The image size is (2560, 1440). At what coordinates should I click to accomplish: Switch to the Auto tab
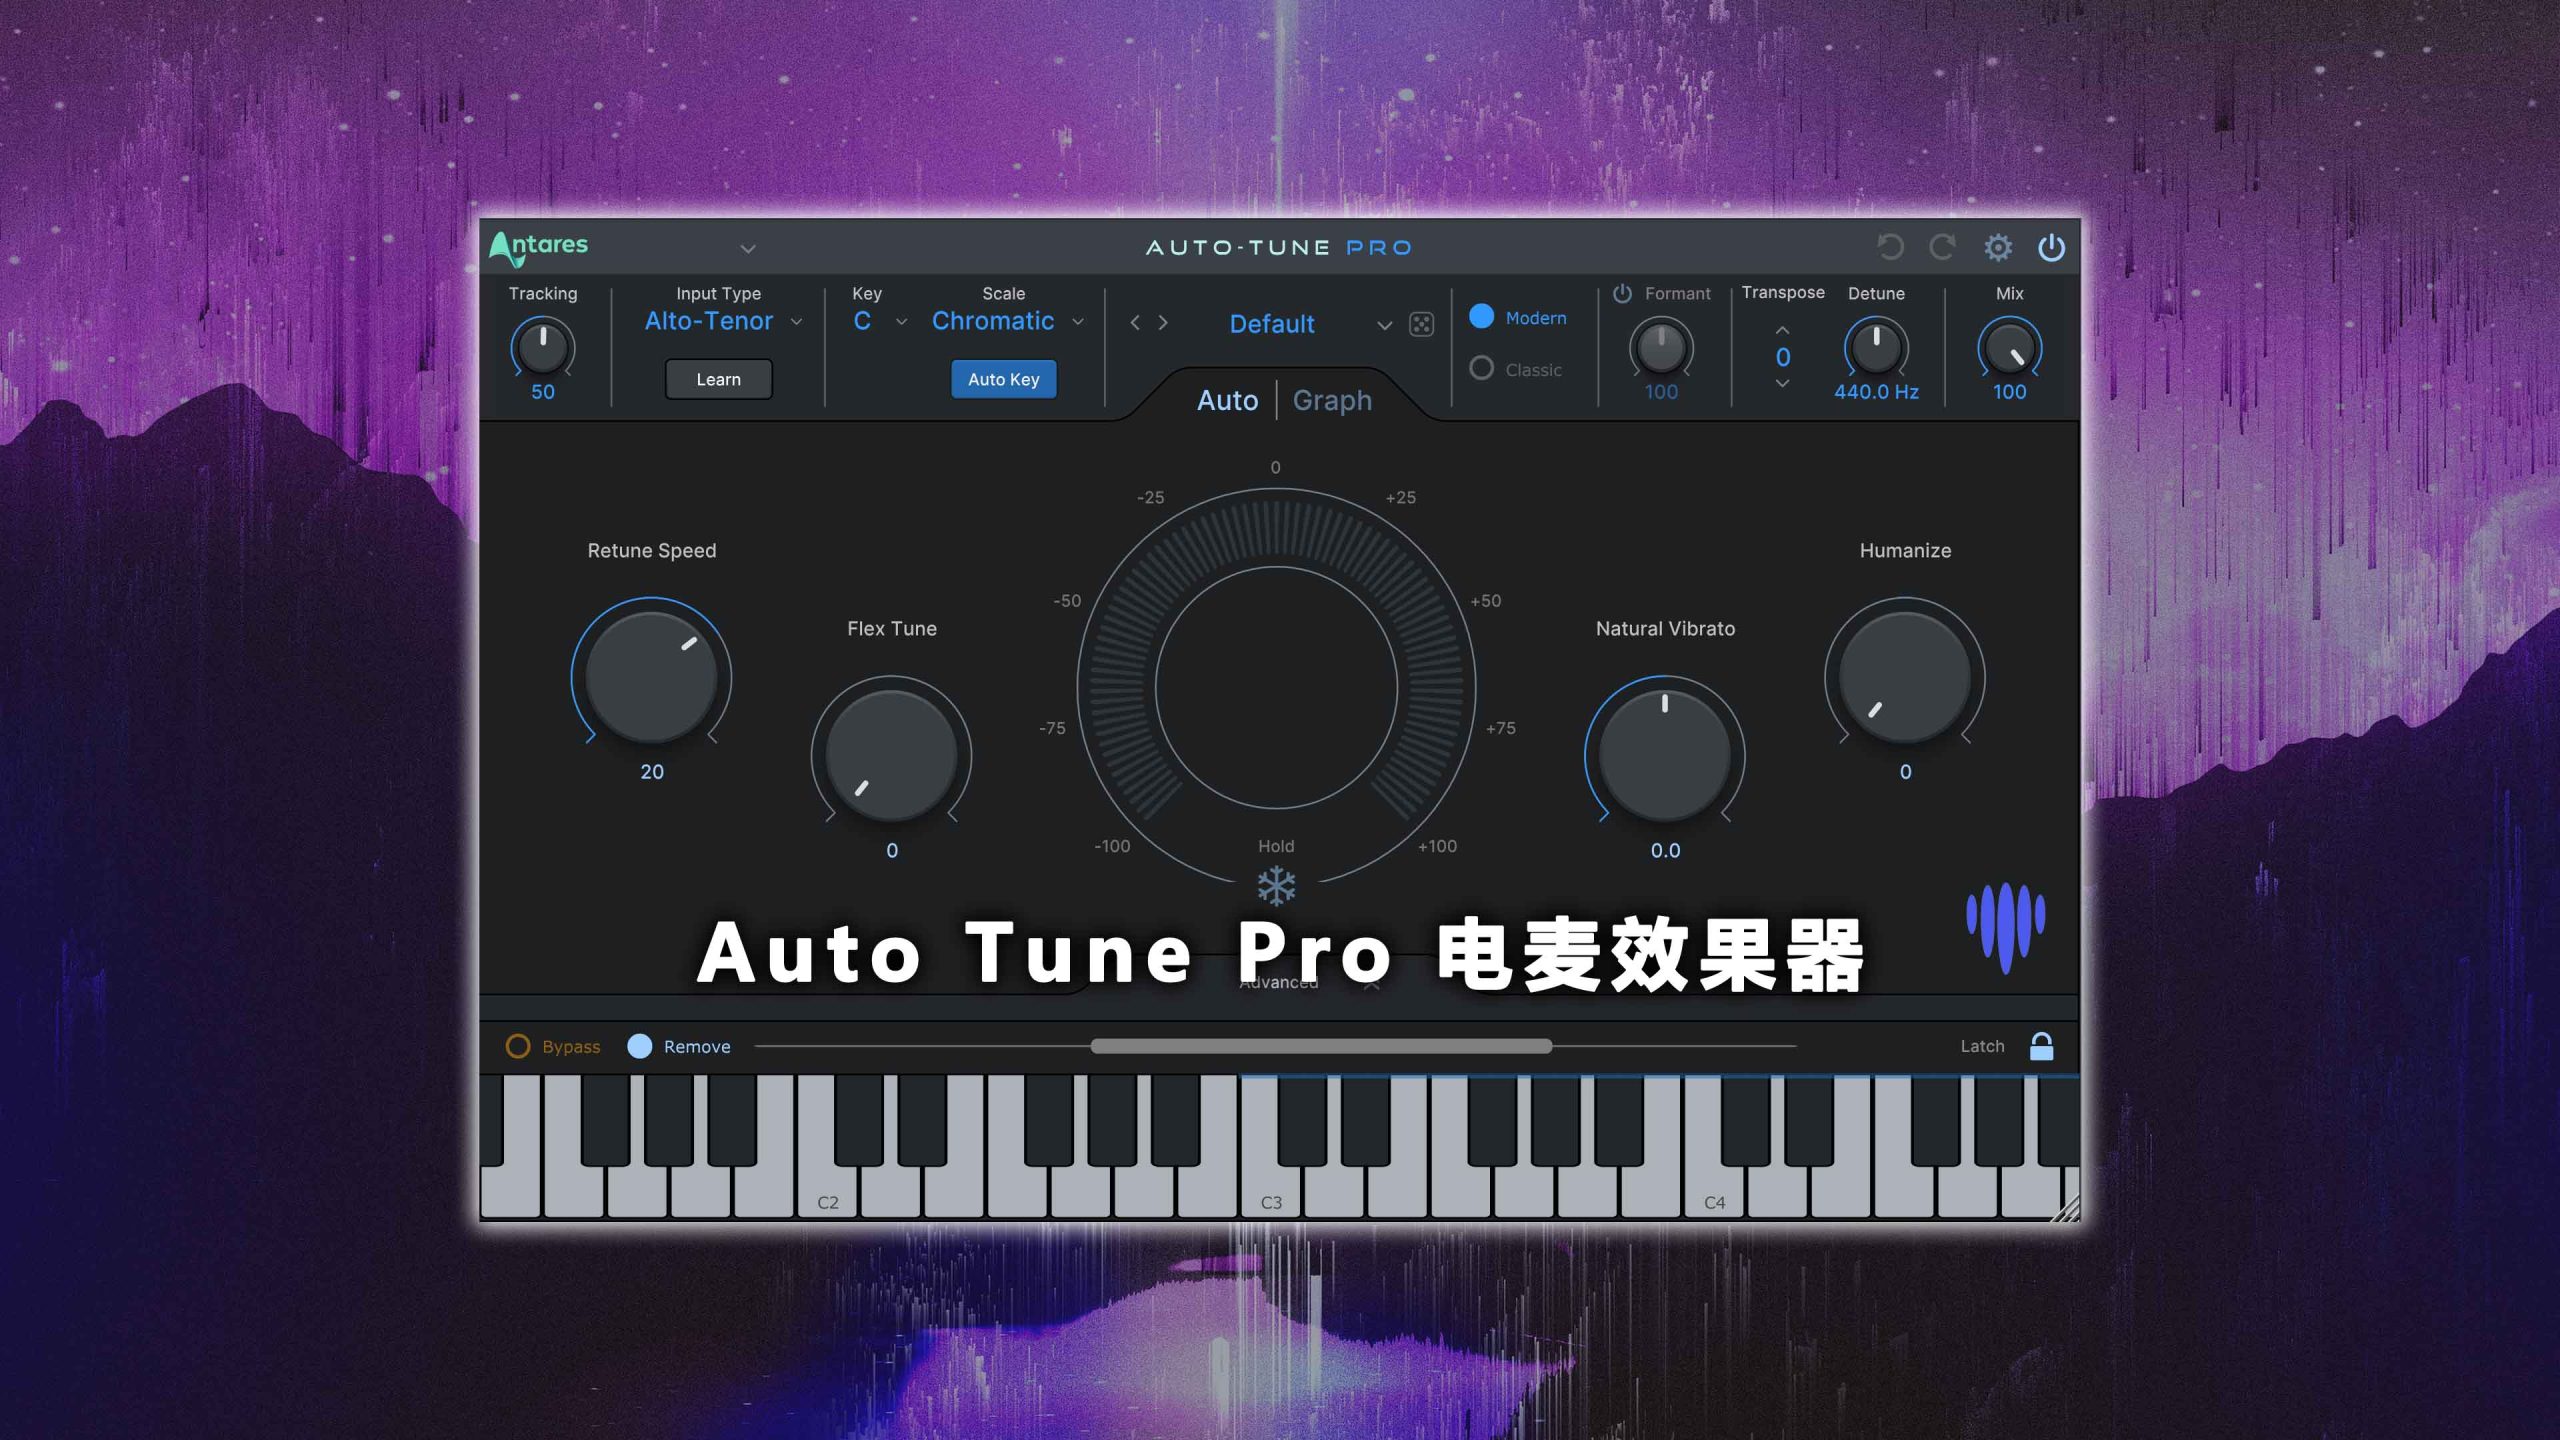coord(1225,399)
